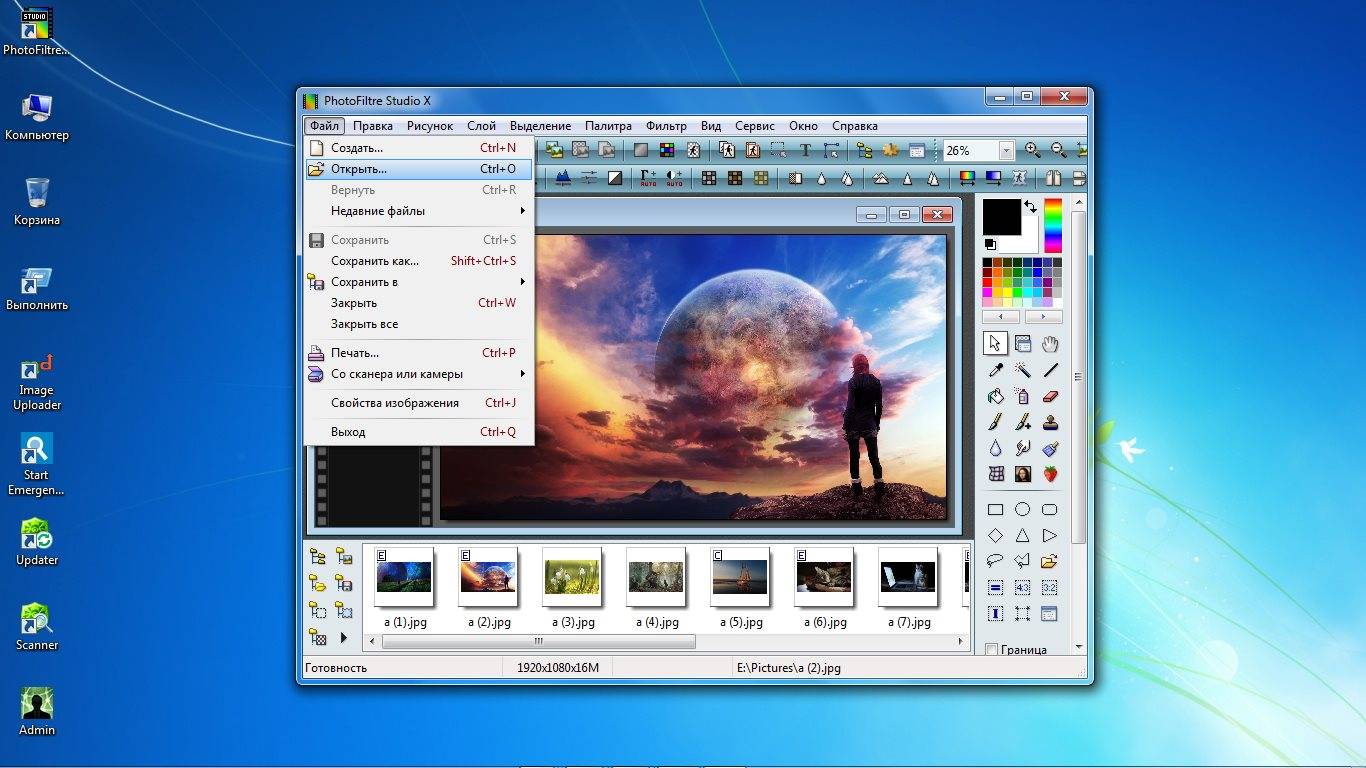Choose Открыть... from the Файл menu
This screenshot has height=768, width=1366.
(x=418, y=169)
